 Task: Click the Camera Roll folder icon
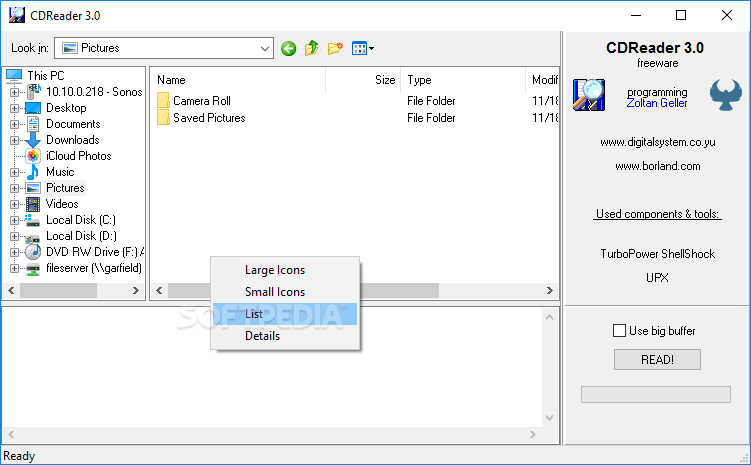[x=163, y=101]
